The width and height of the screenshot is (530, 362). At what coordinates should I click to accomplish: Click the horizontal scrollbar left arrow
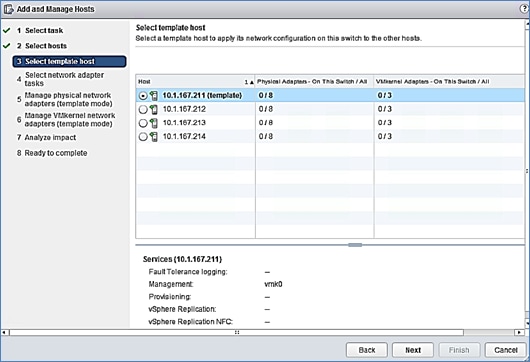[4, 333]
